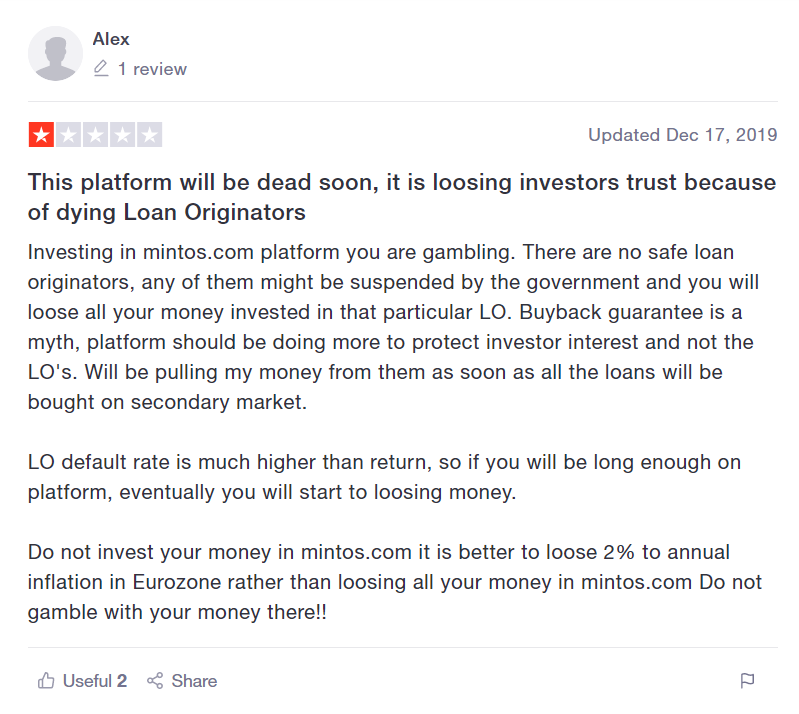Open the review title about dying Loan Originators
The image size is (799, 714).
(402, 197)
